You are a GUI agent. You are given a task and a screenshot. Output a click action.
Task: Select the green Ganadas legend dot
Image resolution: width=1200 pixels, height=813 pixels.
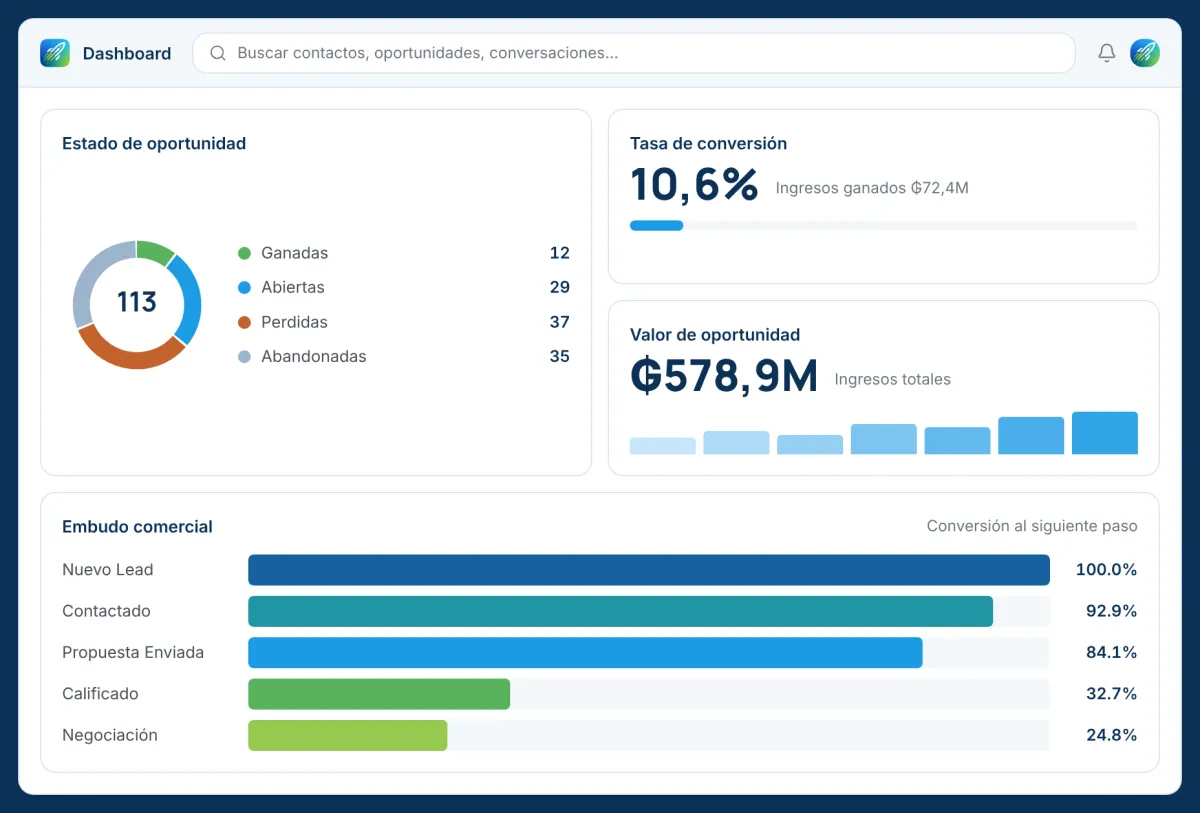click(244, 253)
